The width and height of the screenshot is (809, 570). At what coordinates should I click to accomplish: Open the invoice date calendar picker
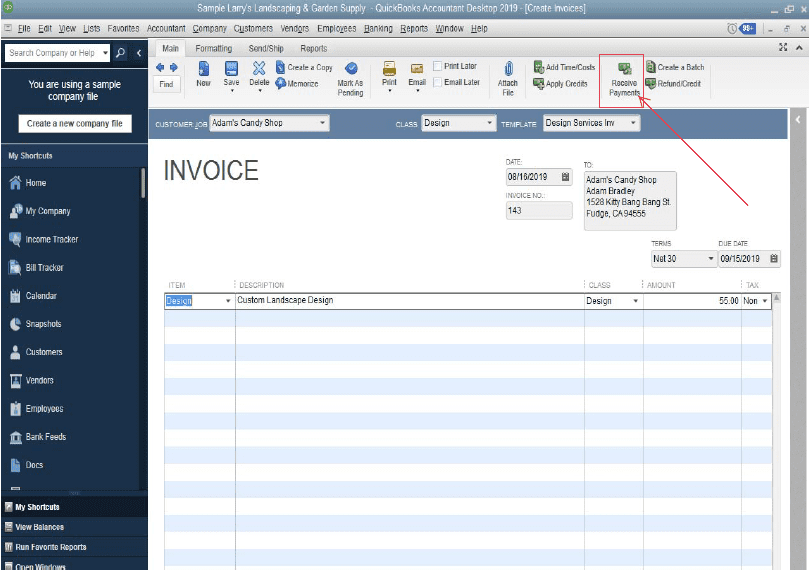pyautogui.click(x=565, y=177)
